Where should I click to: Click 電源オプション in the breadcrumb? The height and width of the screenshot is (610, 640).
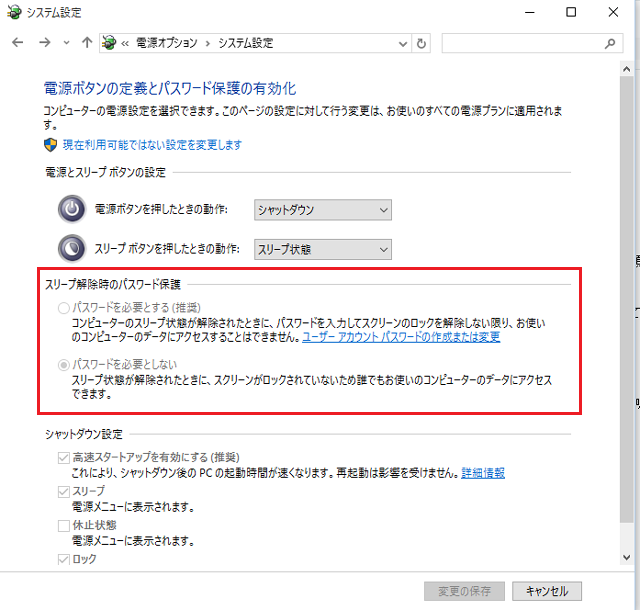167,43
